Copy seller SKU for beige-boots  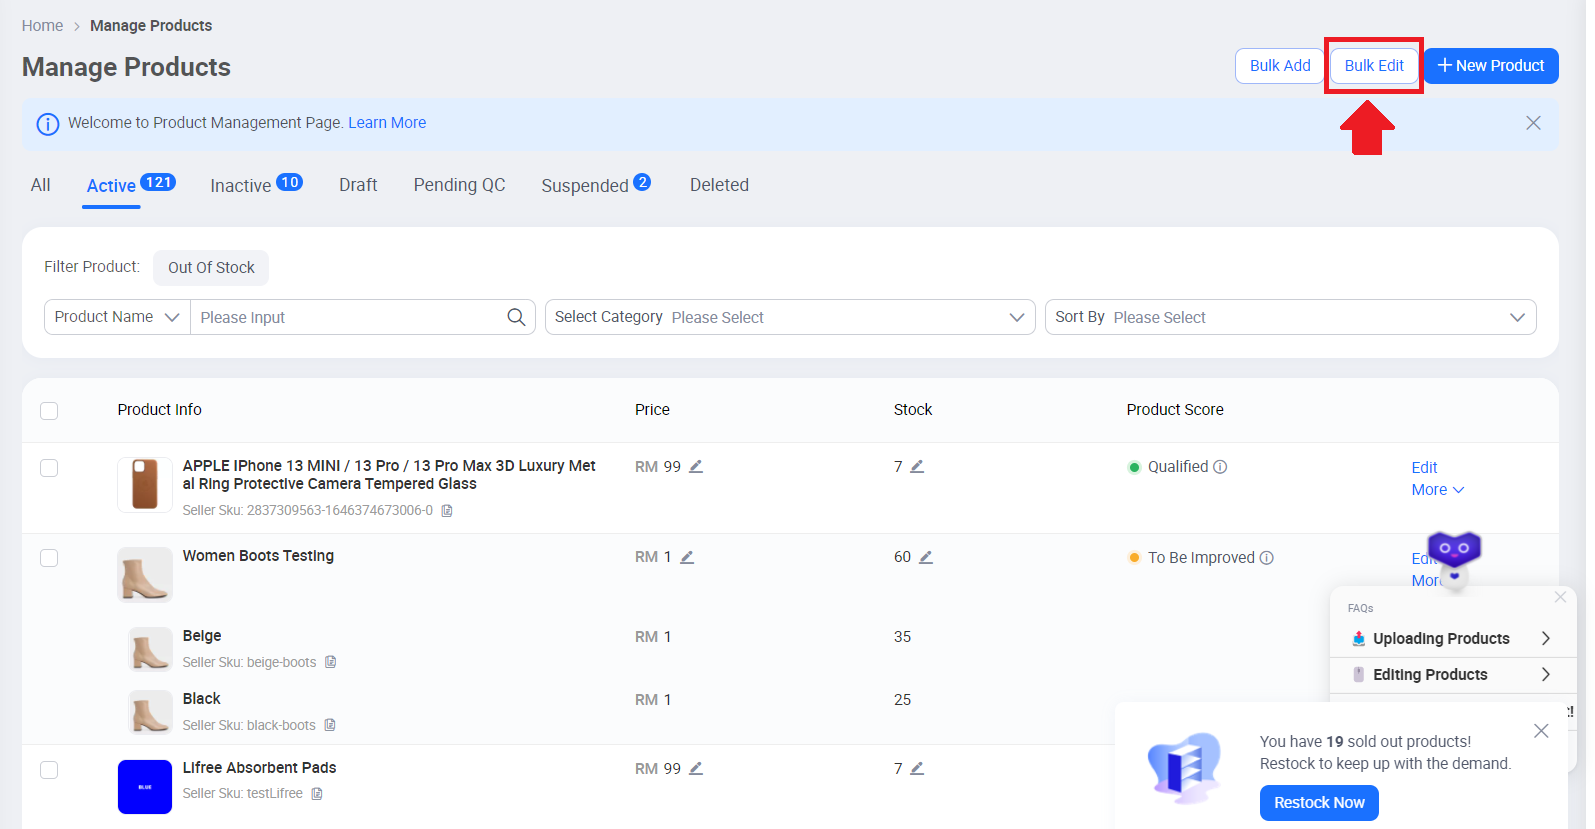coord(331,662)
